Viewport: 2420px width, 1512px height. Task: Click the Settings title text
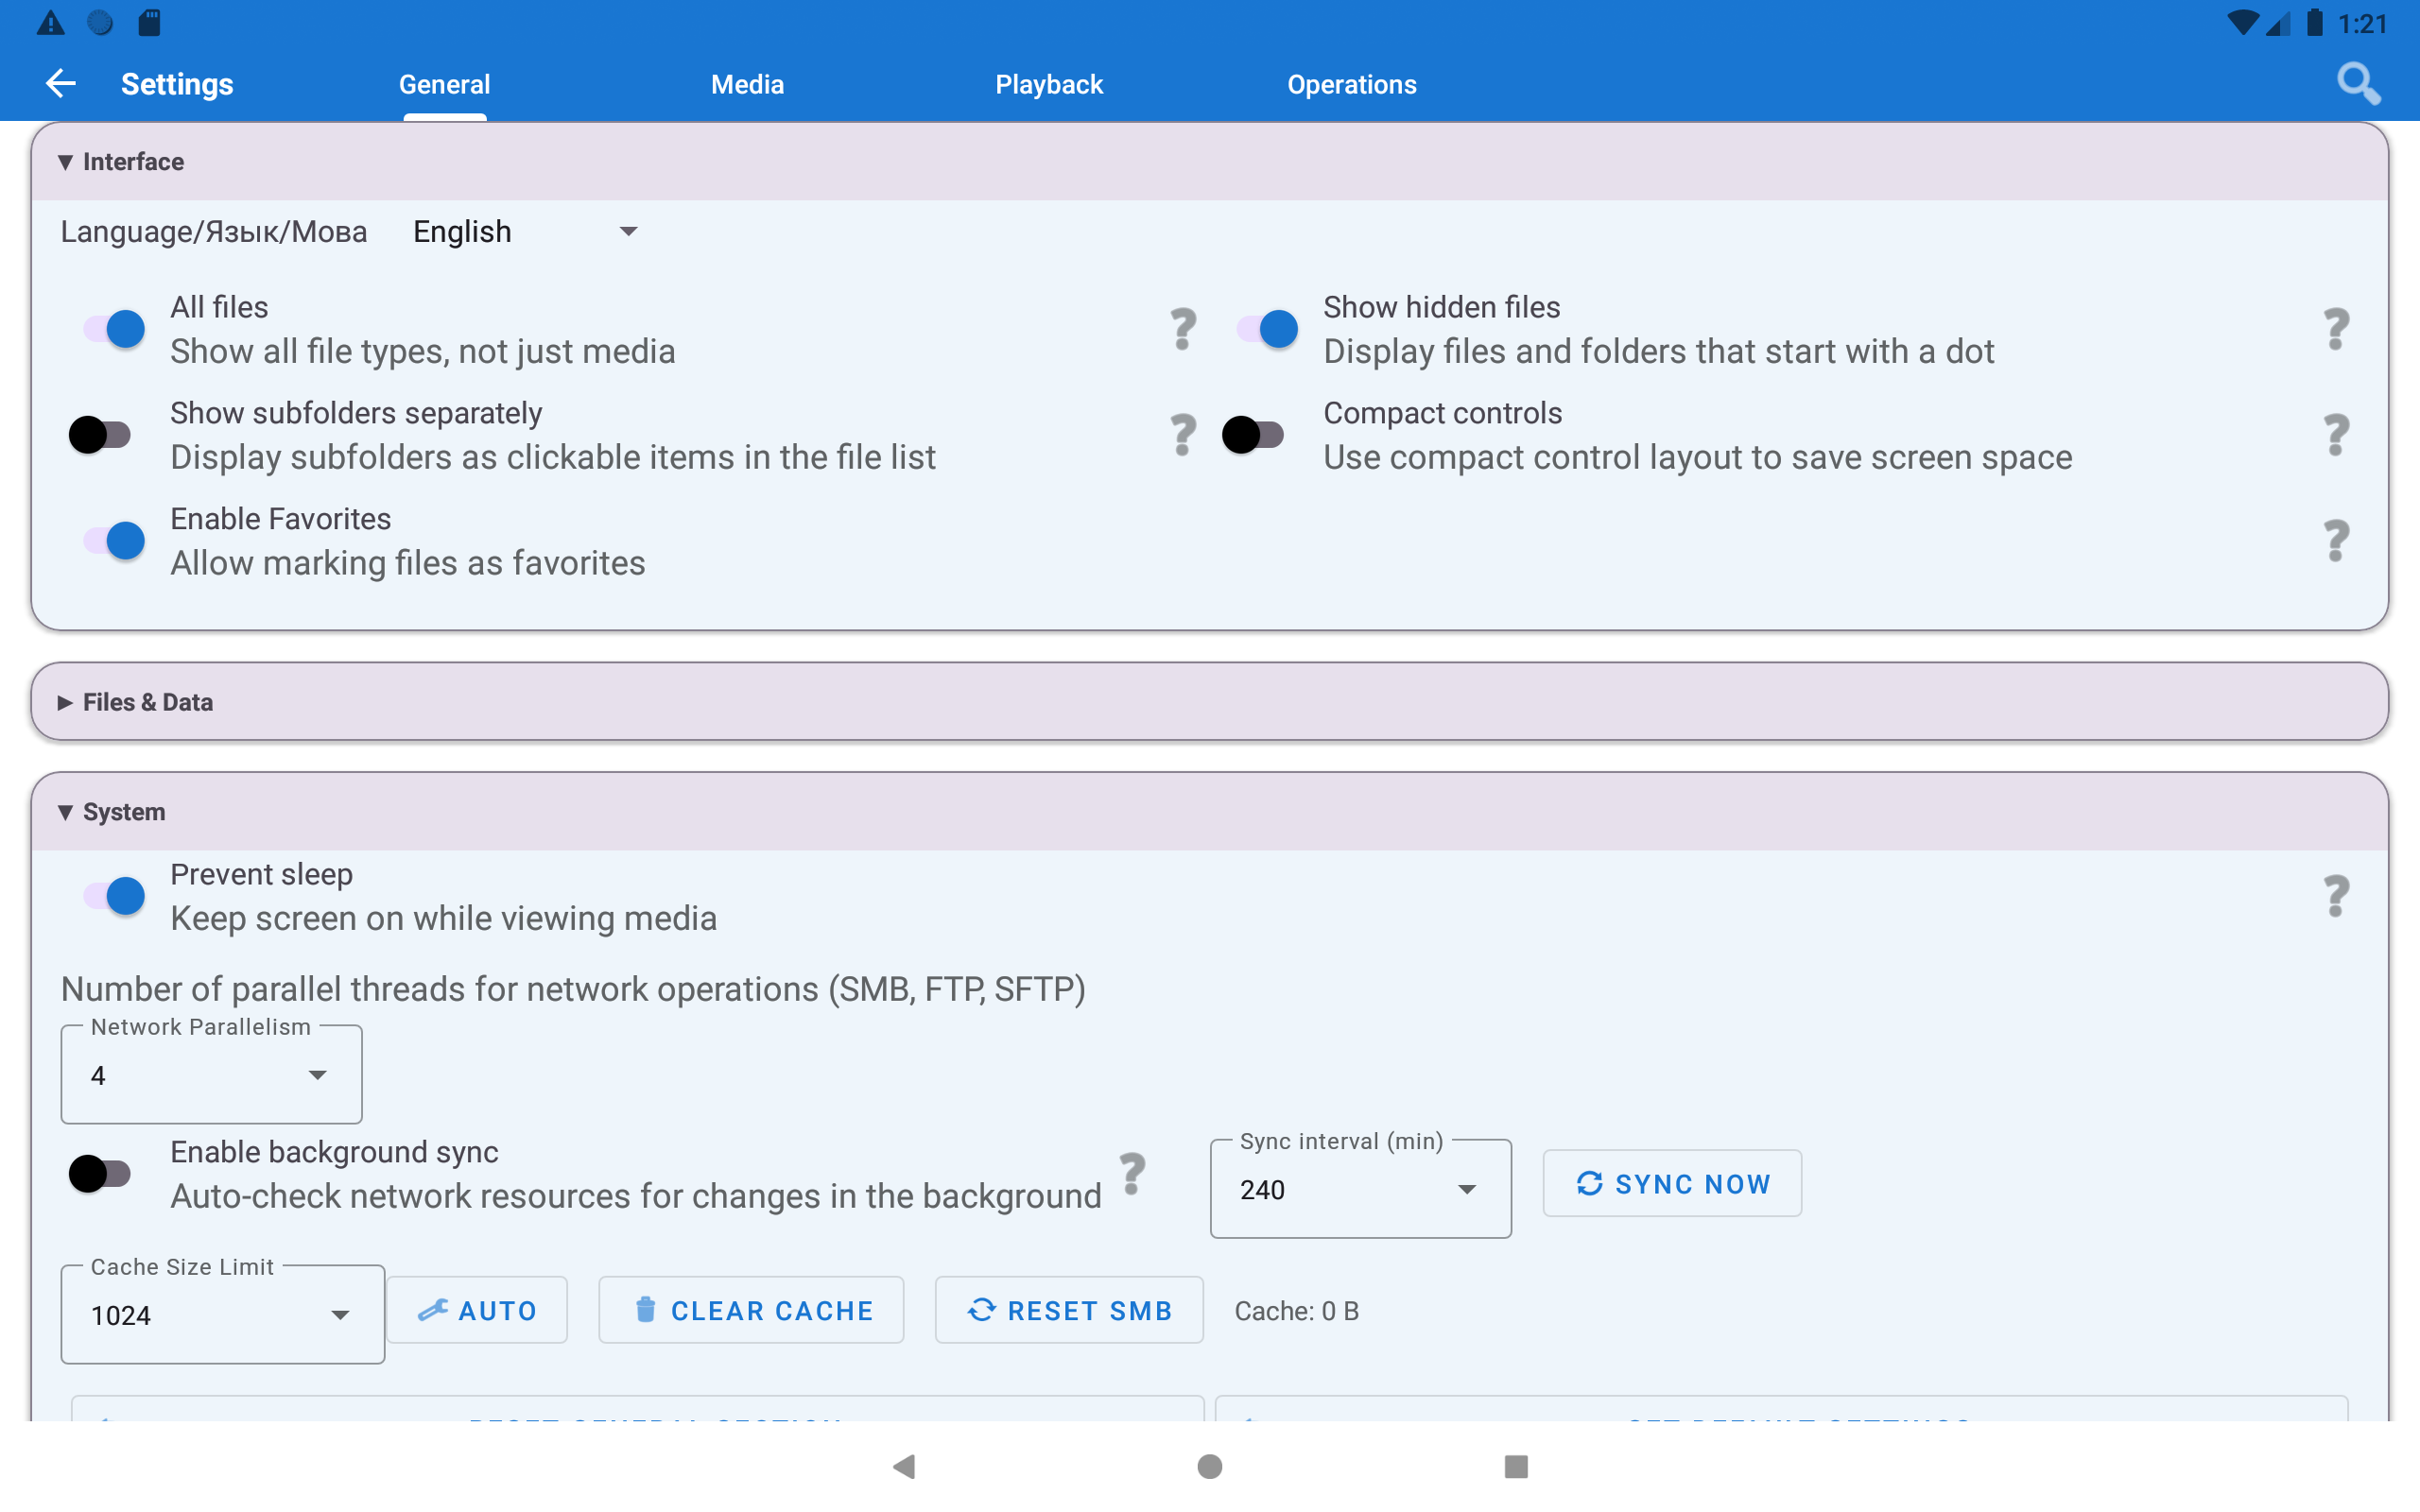(x=177, y=84)
